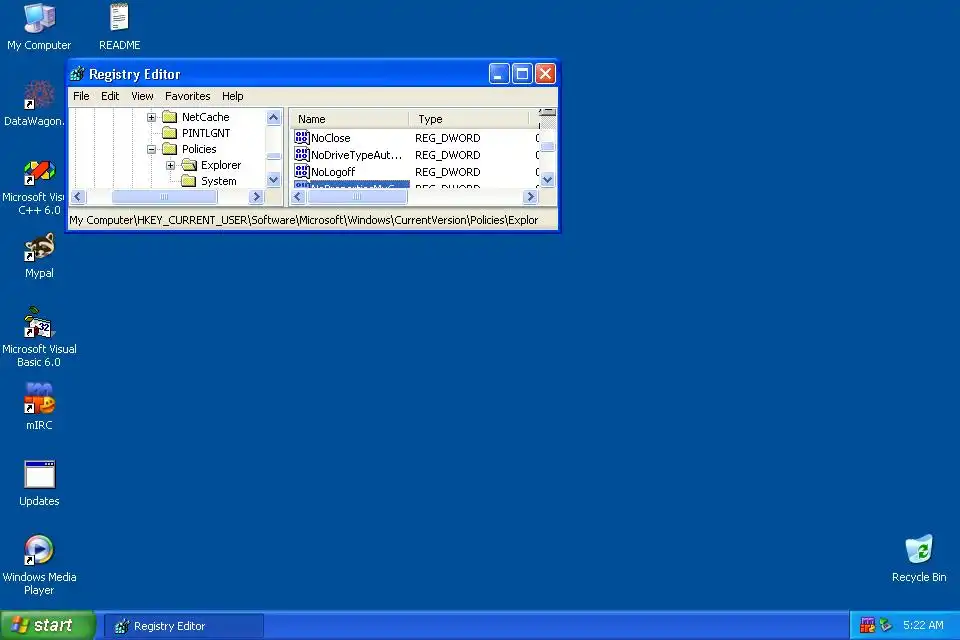Open the File menu
Viewport: 960px width, 640px height.
81,96
